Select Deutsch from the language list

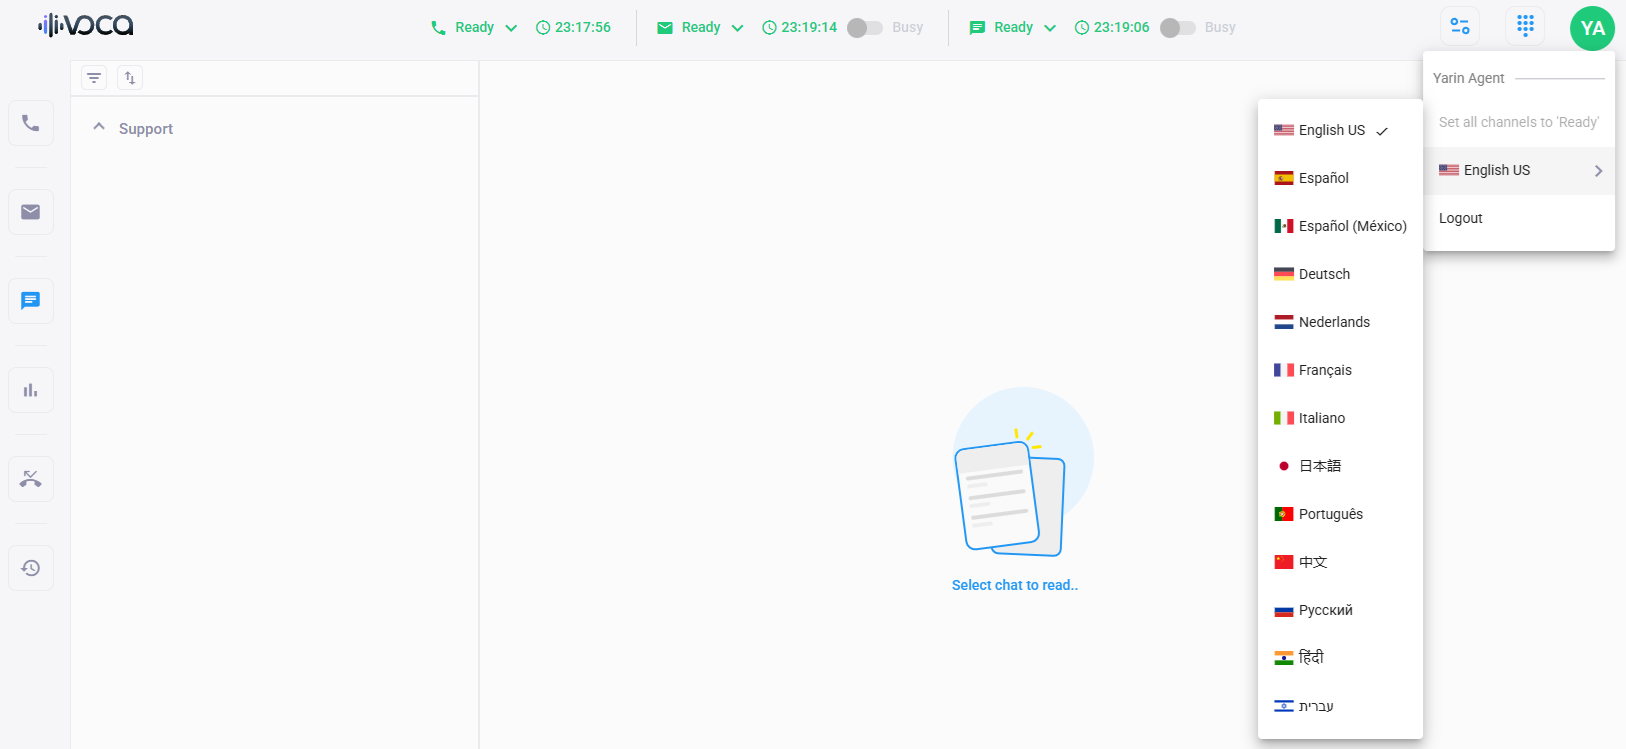point(1324,274)
